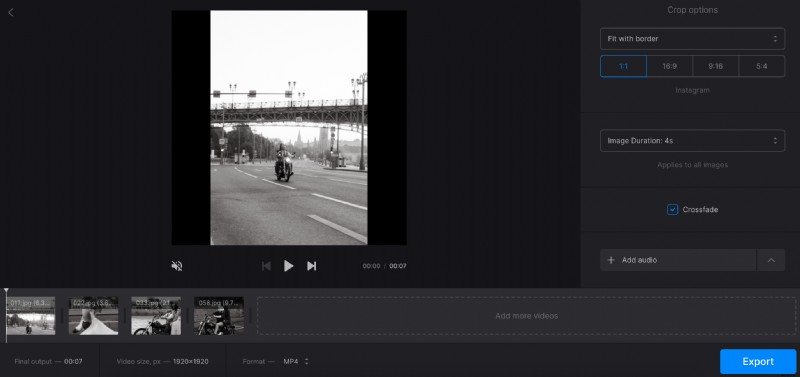Click the video preview image
Screen dimensions: 800x377
coord(289,128)
